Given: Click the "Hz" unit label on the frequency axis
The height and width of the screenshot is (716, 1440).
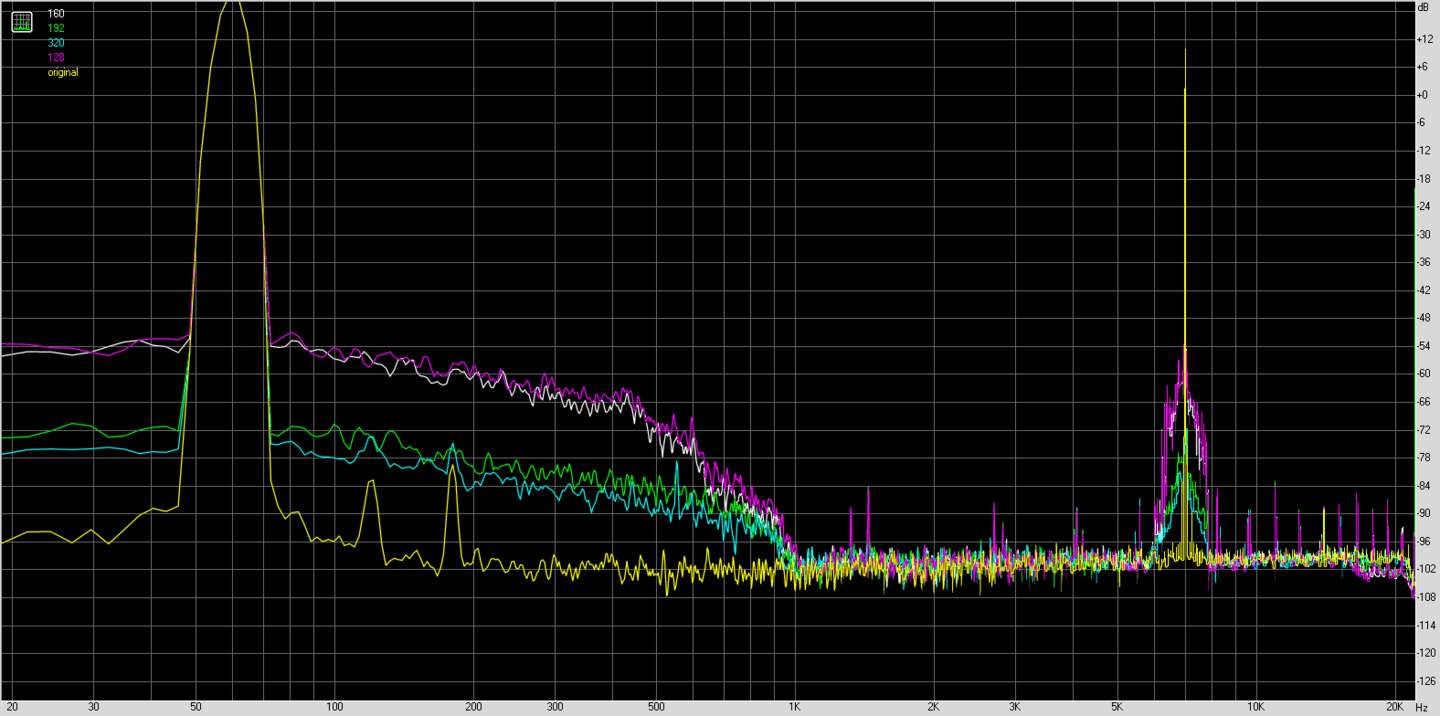Looking at the screenshot, I should click(x=1422, y=707).
